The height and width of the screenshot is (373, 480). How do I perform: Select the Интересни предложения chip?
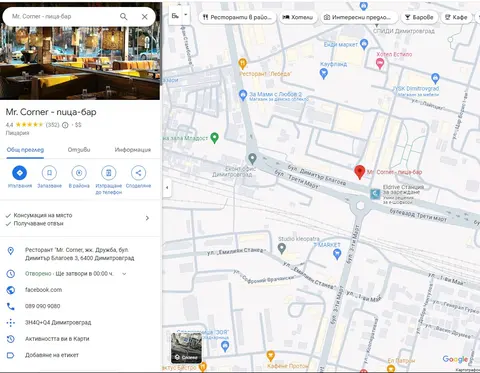pos(359,17)
